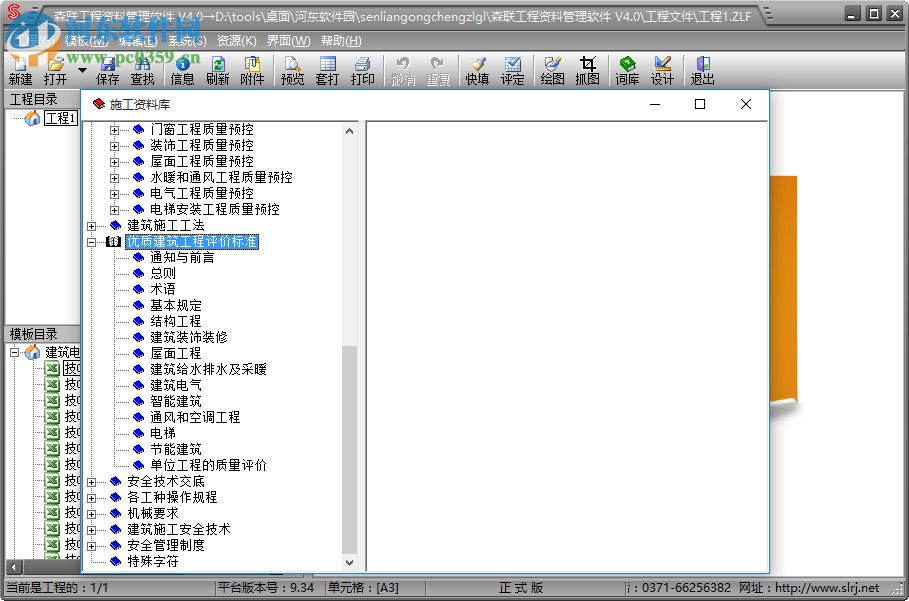Viewport: 909px width, 601px height.
Task: Open the 系统(S) menu
Action: [x=187, y=41]
